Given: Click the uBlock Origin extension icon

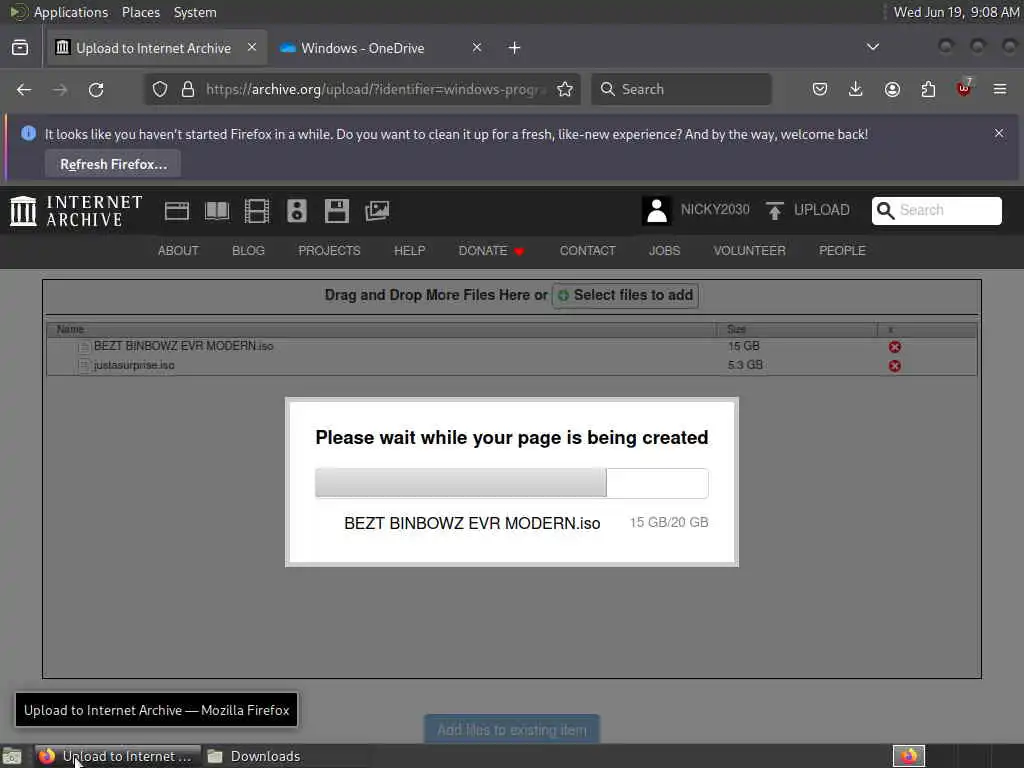Looking at the screenshot, I should click(964, 88).
